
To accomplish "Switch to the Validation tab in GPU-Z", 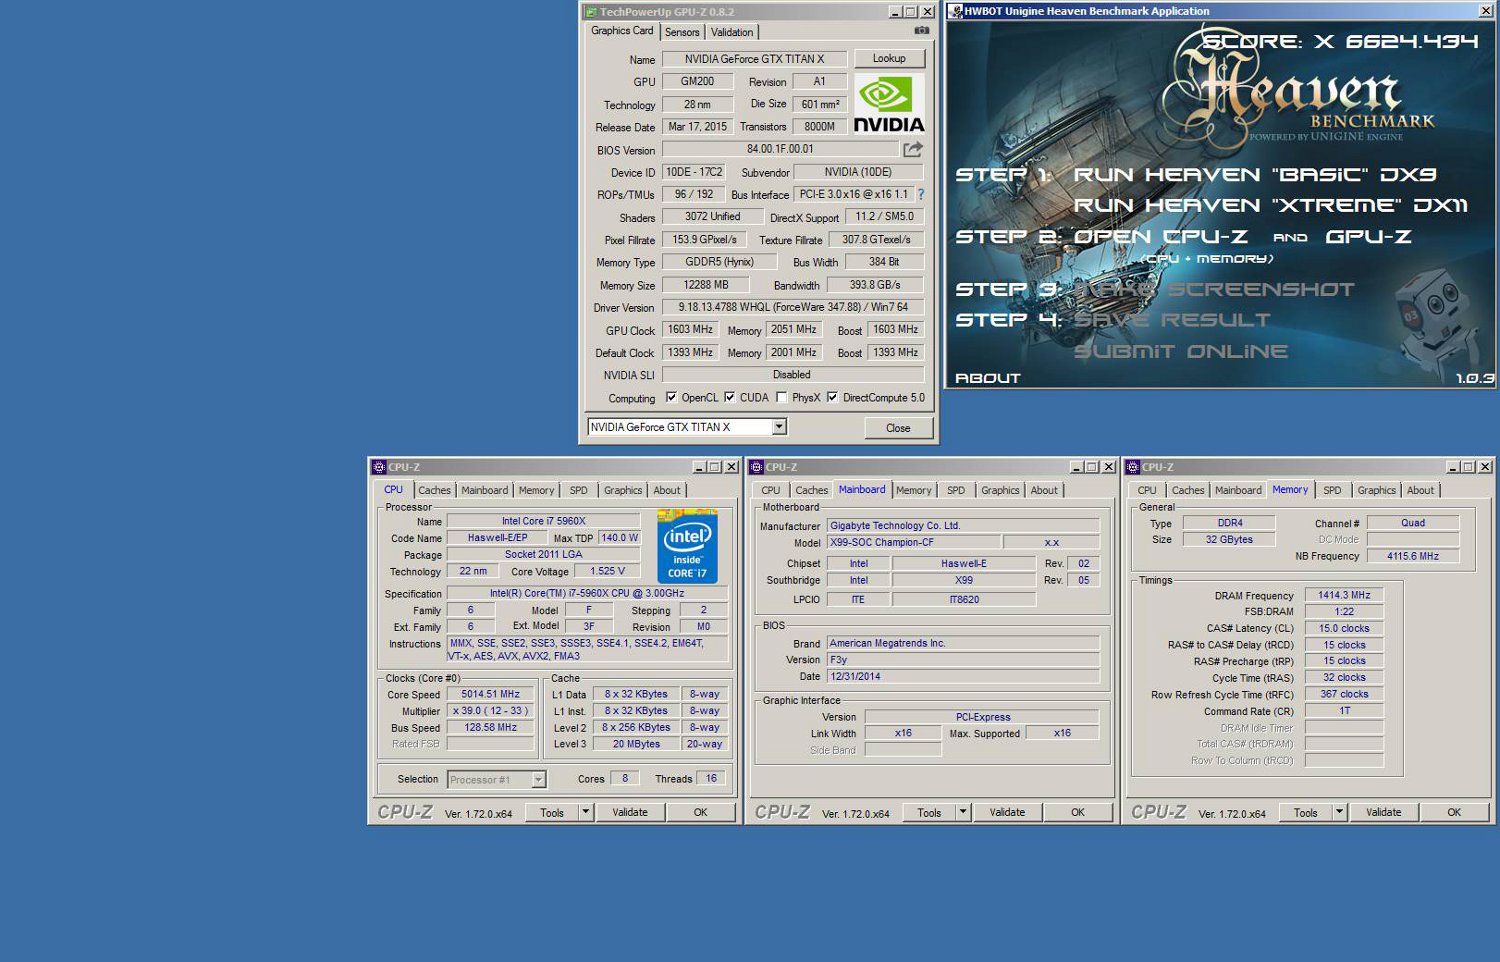I will [732, 32].
